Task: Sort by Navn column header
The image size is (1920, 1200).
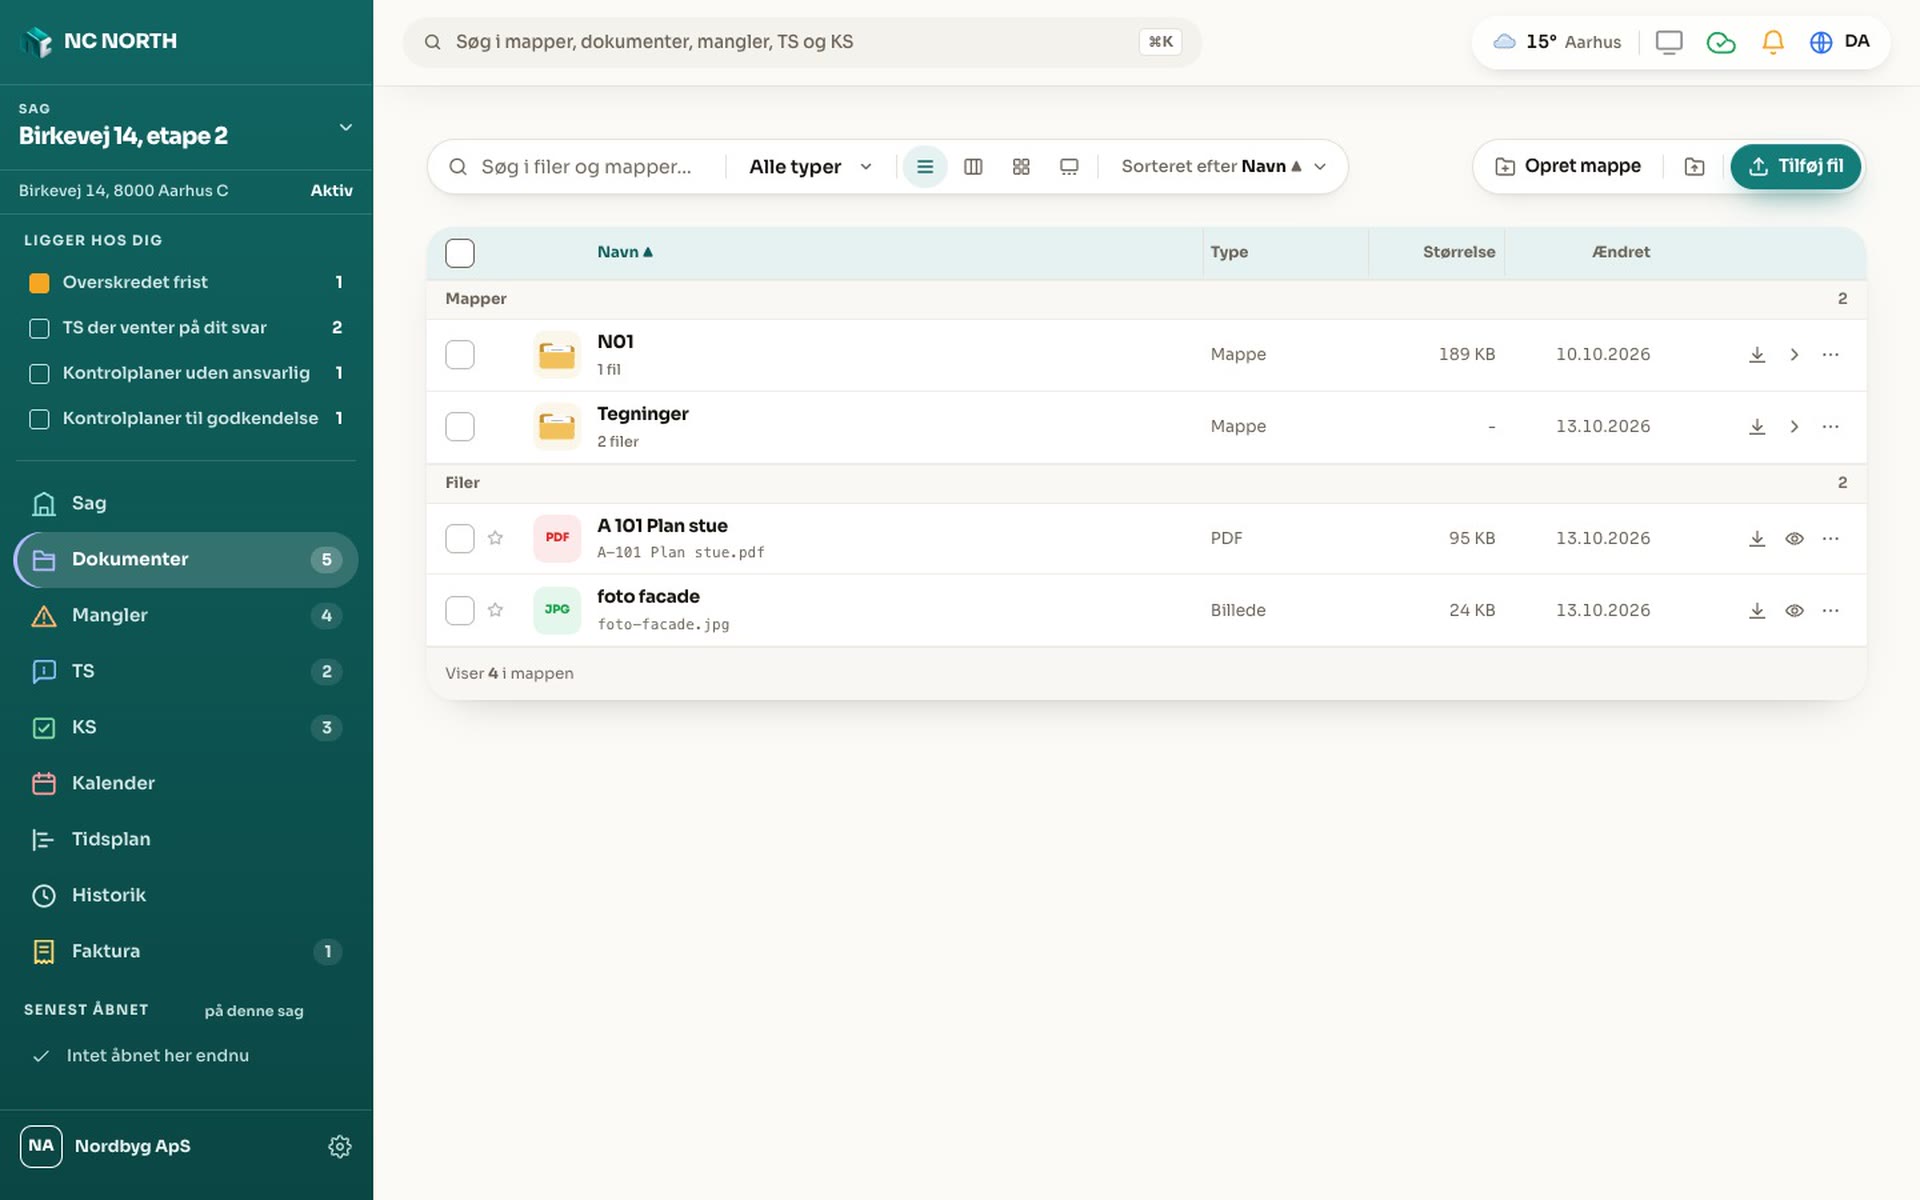Action: click(x=625, y=253)
